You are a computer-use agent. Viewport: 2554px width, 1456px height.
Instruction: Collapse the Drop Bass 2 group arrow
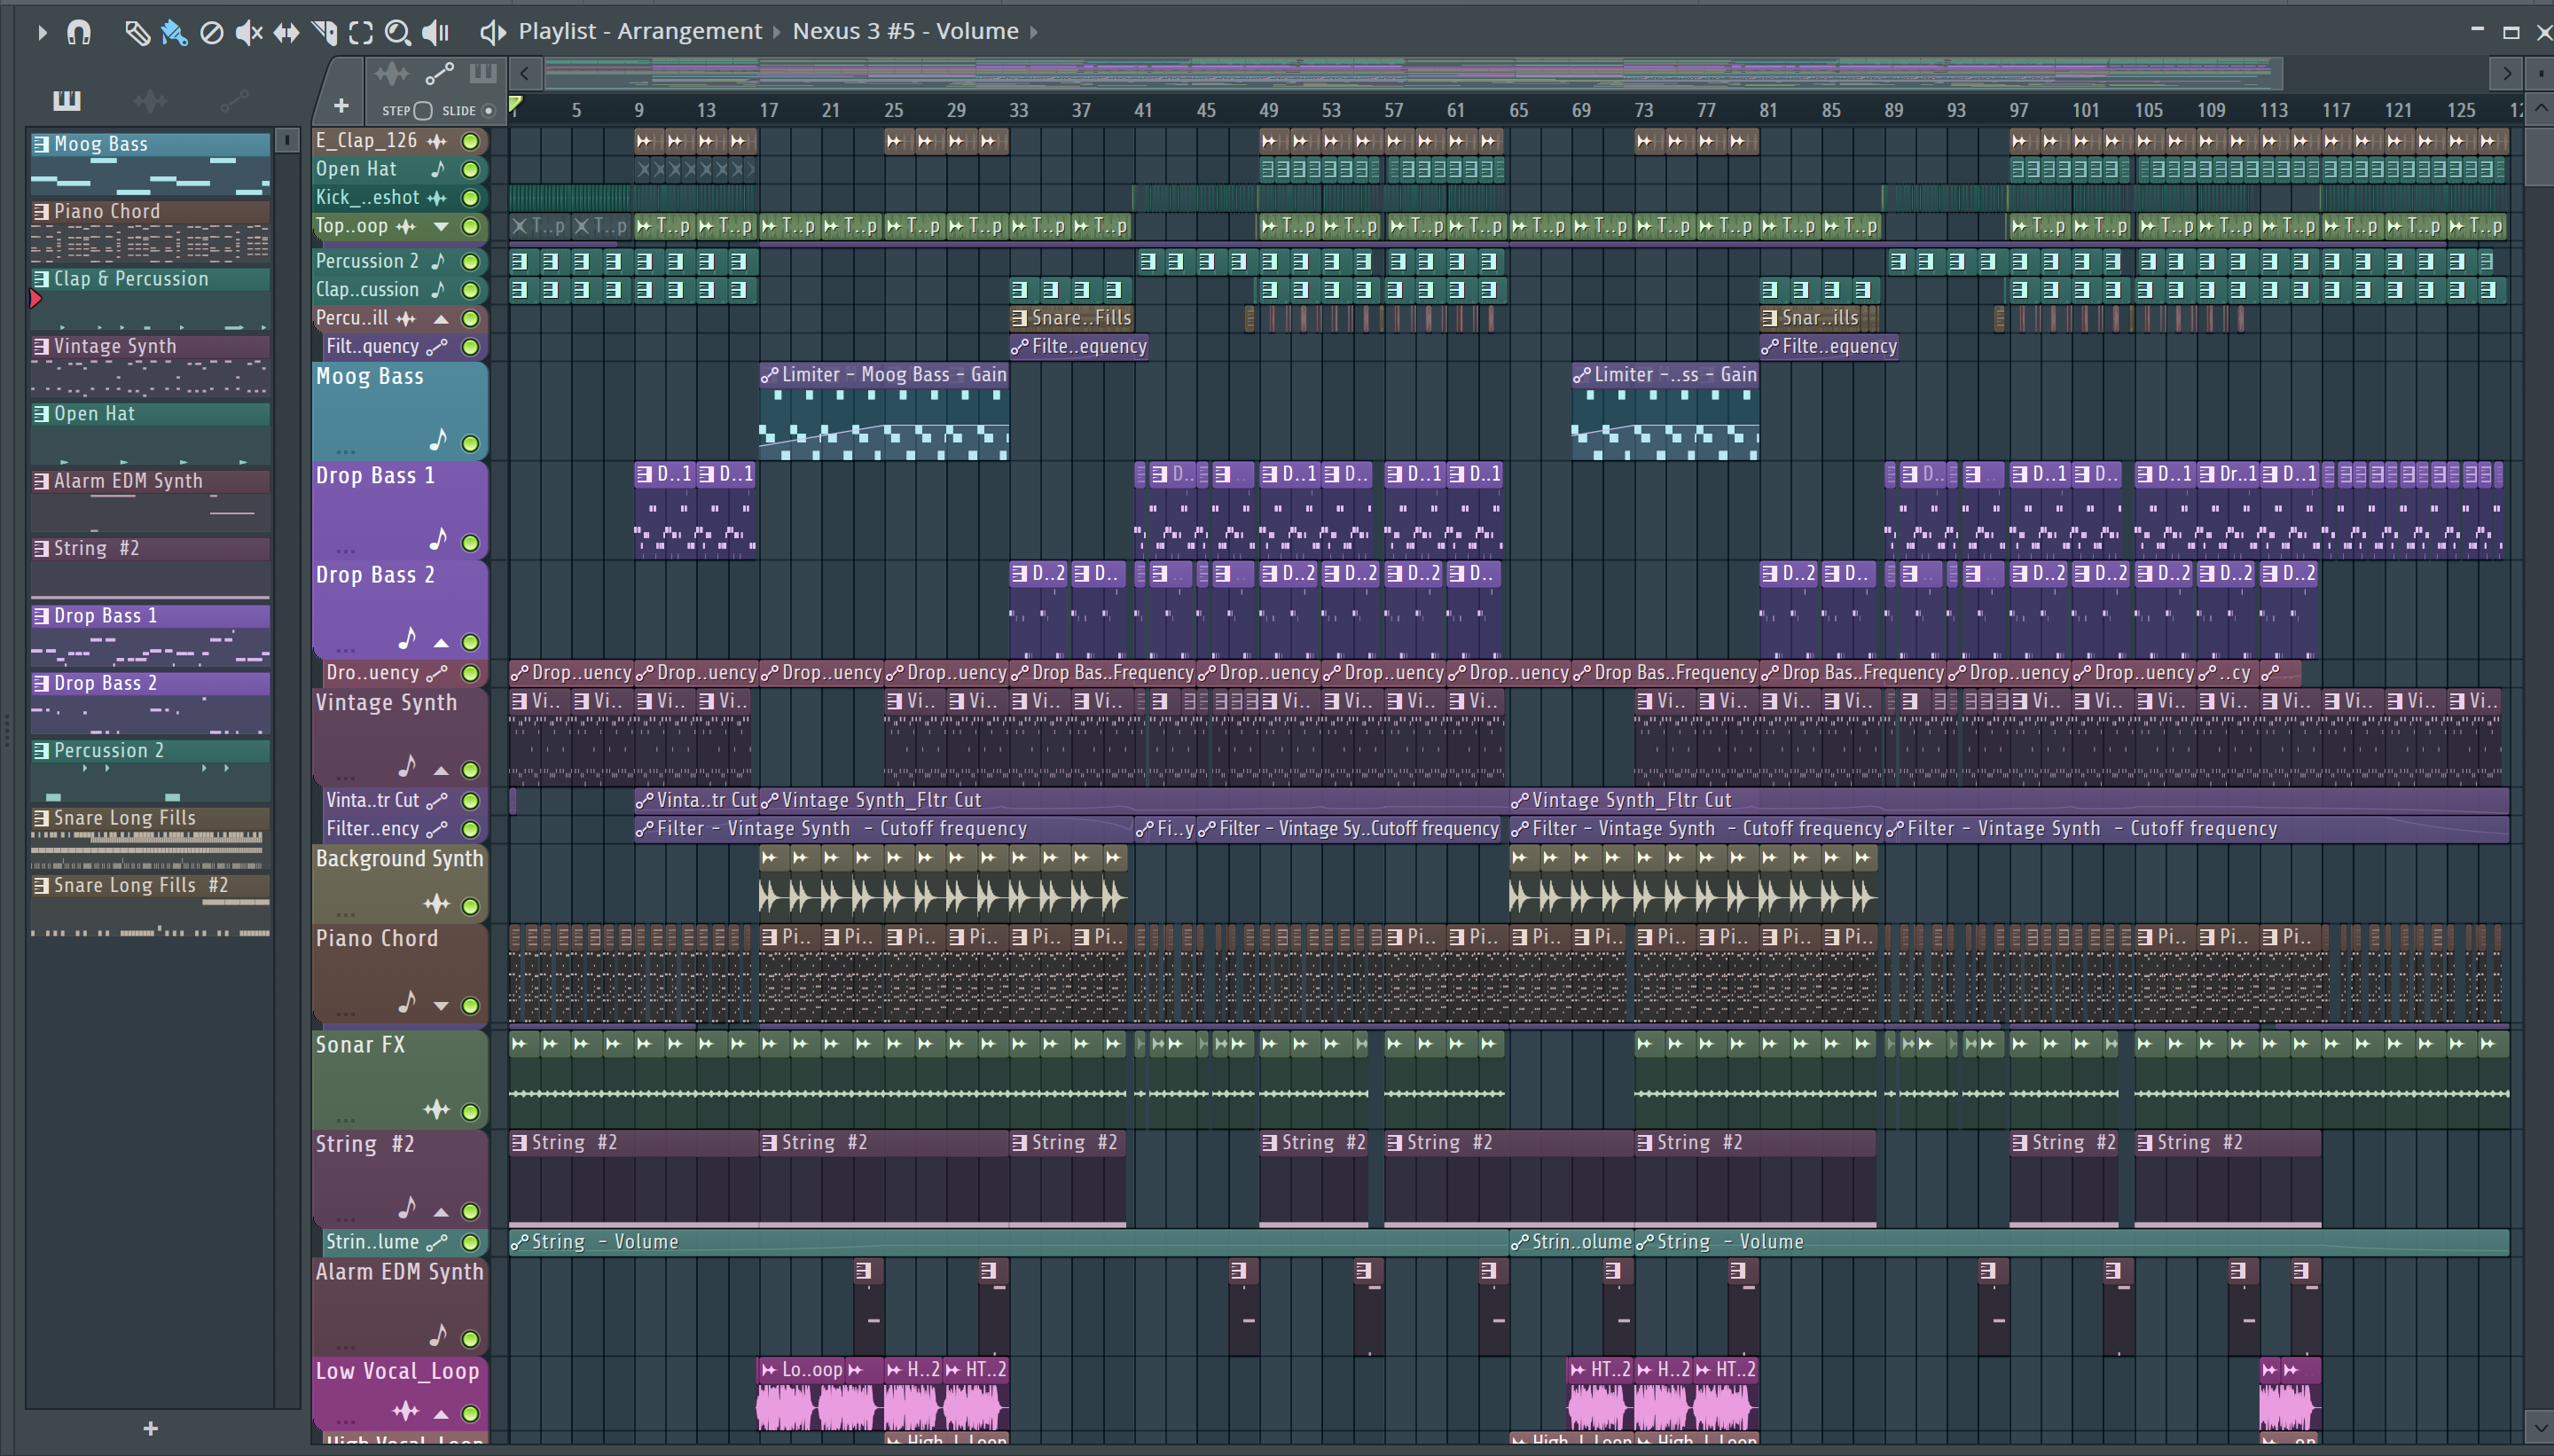click(441, 641)
